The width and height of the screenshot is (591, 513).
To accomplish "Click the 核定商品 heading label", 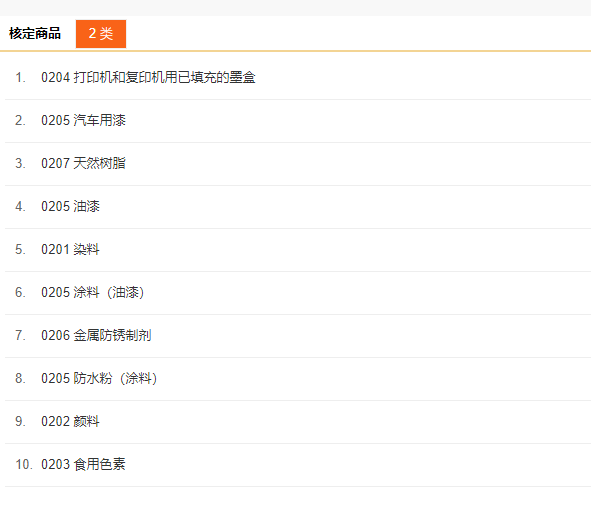I will pos(35,34).
